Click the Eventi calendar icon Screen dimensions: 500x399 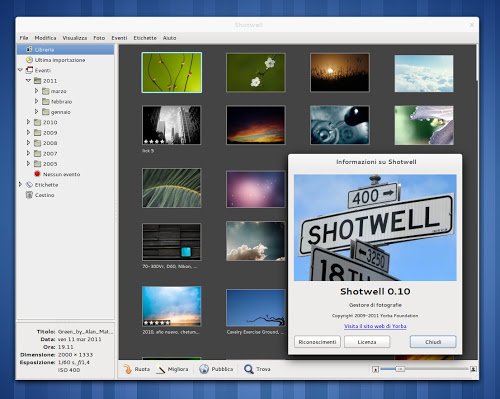coord(29,70)
